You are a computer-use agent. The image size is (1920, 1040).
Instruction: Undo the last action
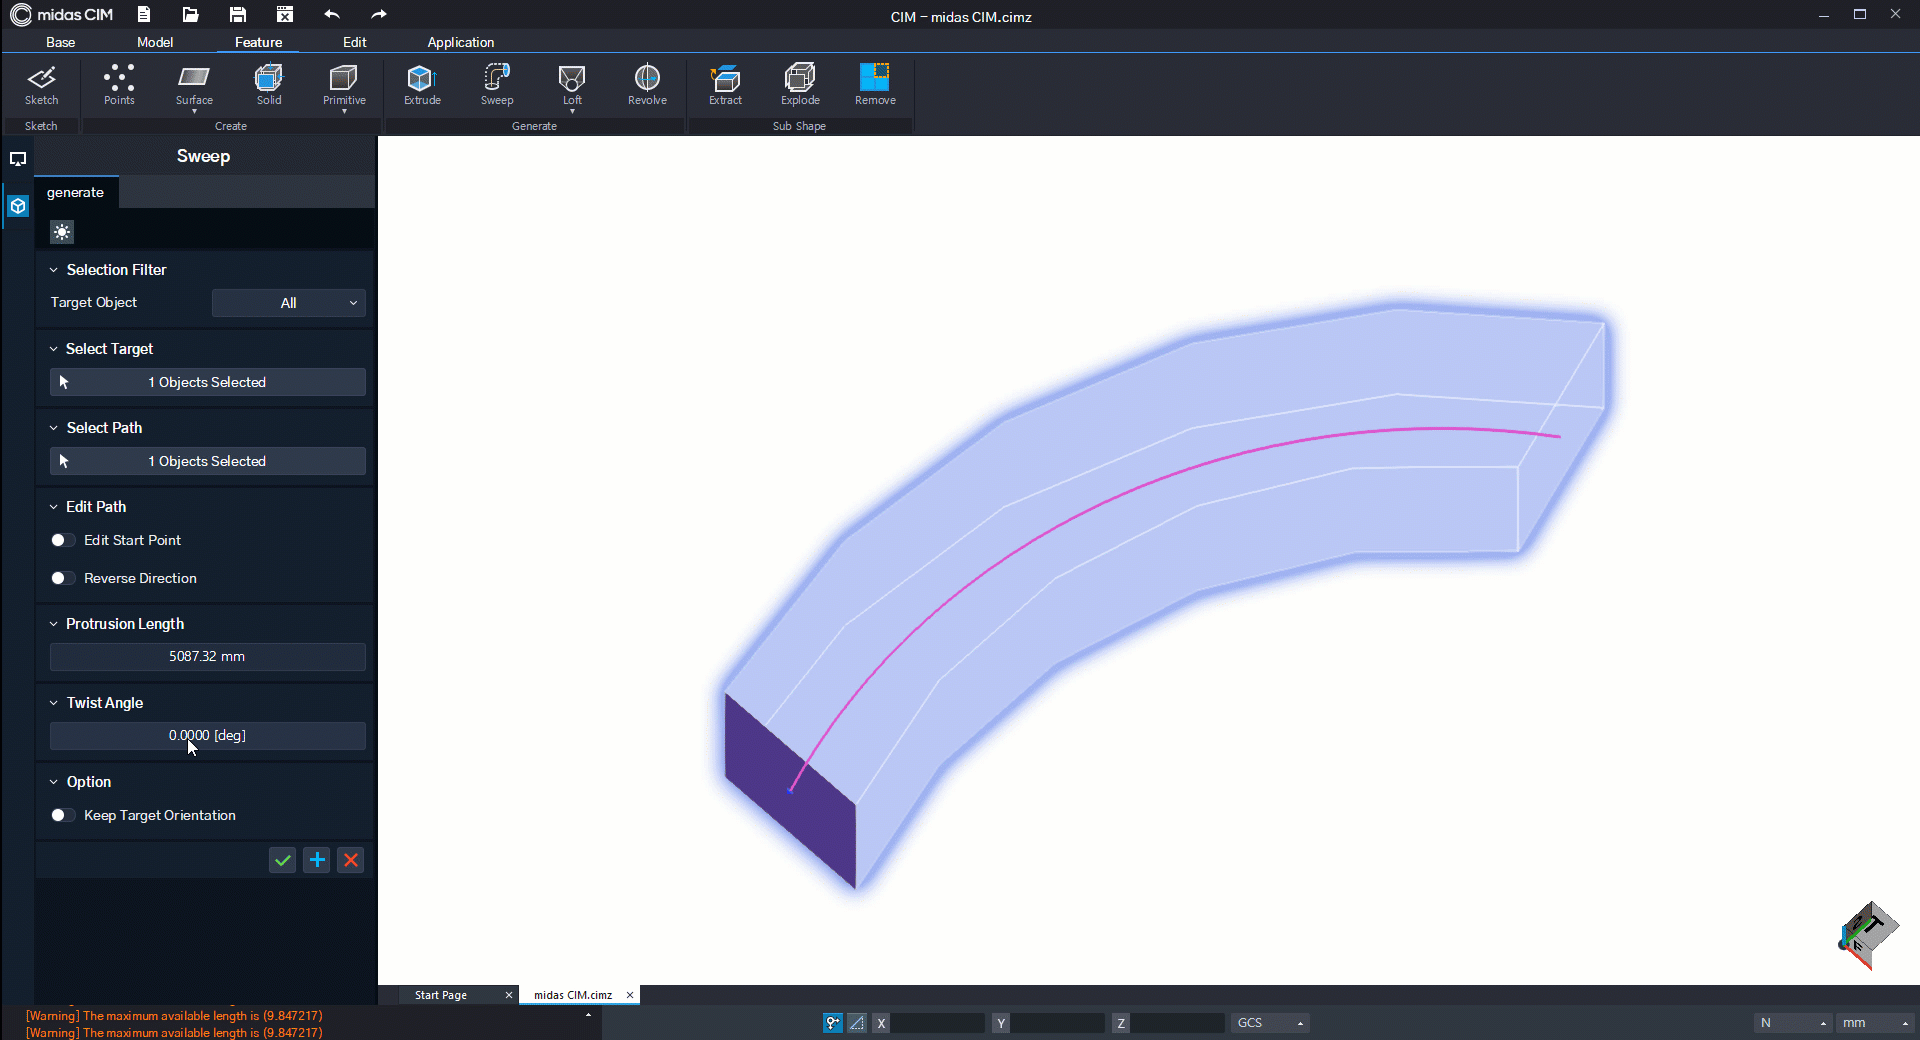coord(332,14)
